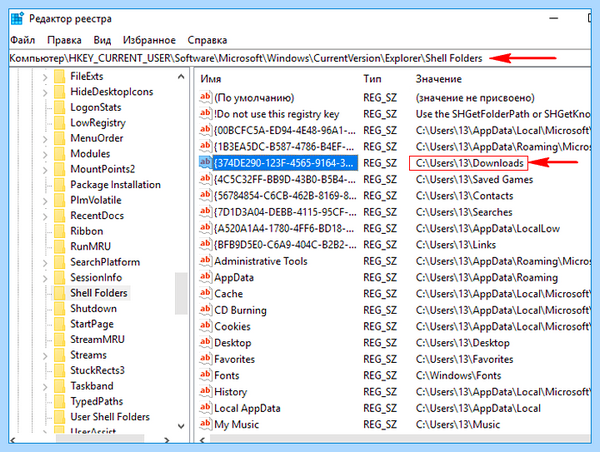The width and height of the screenshot is (600, 452).
Task: Click string icon of AppData value
Action: (205, 277)
